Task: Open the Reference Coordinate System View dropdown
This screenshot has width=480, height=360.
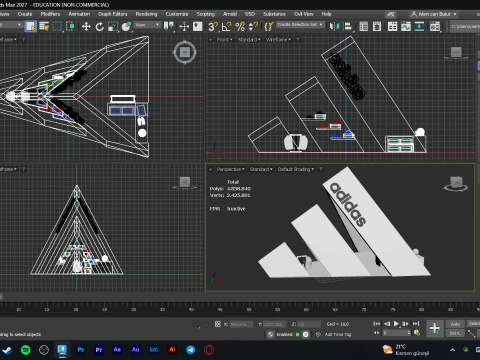Action: point(147,25)
